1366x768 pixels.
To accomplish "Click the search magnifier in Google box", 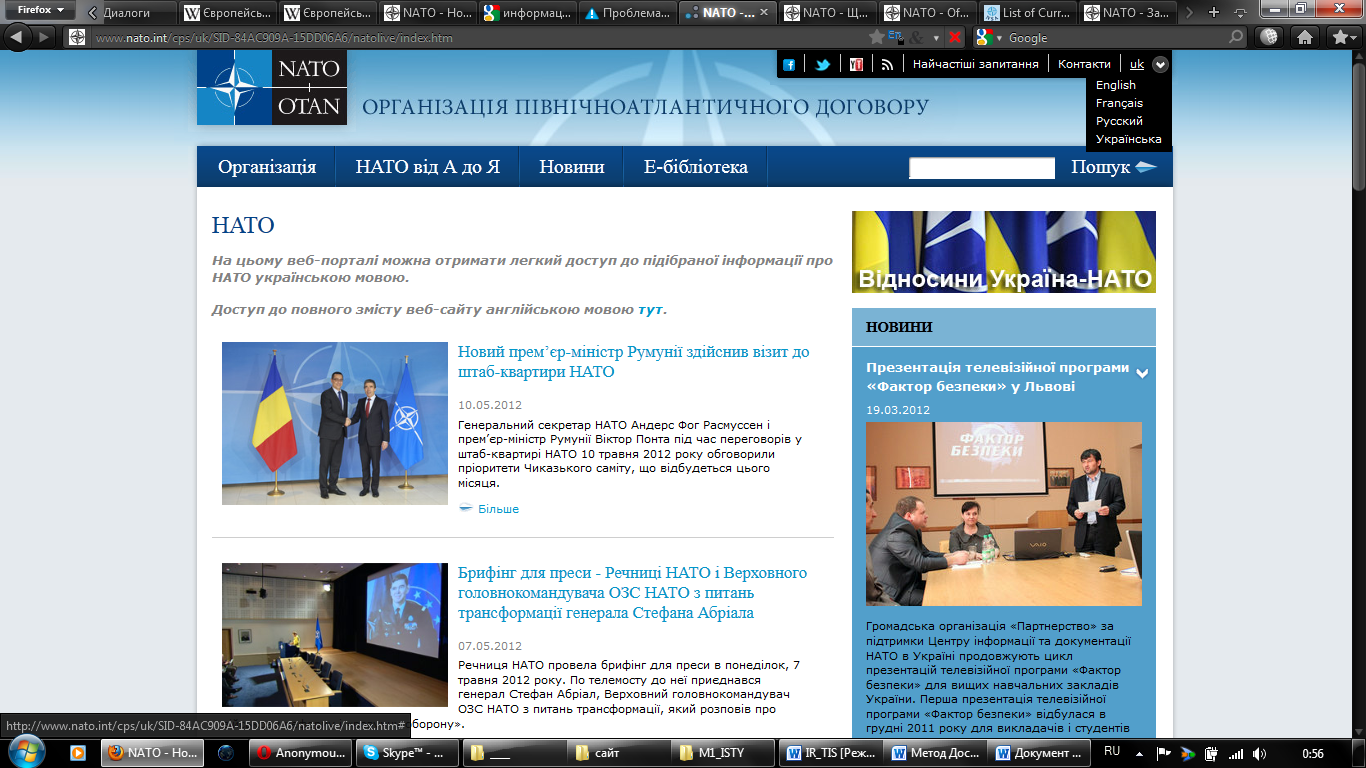I will [x=1236, y=37].
